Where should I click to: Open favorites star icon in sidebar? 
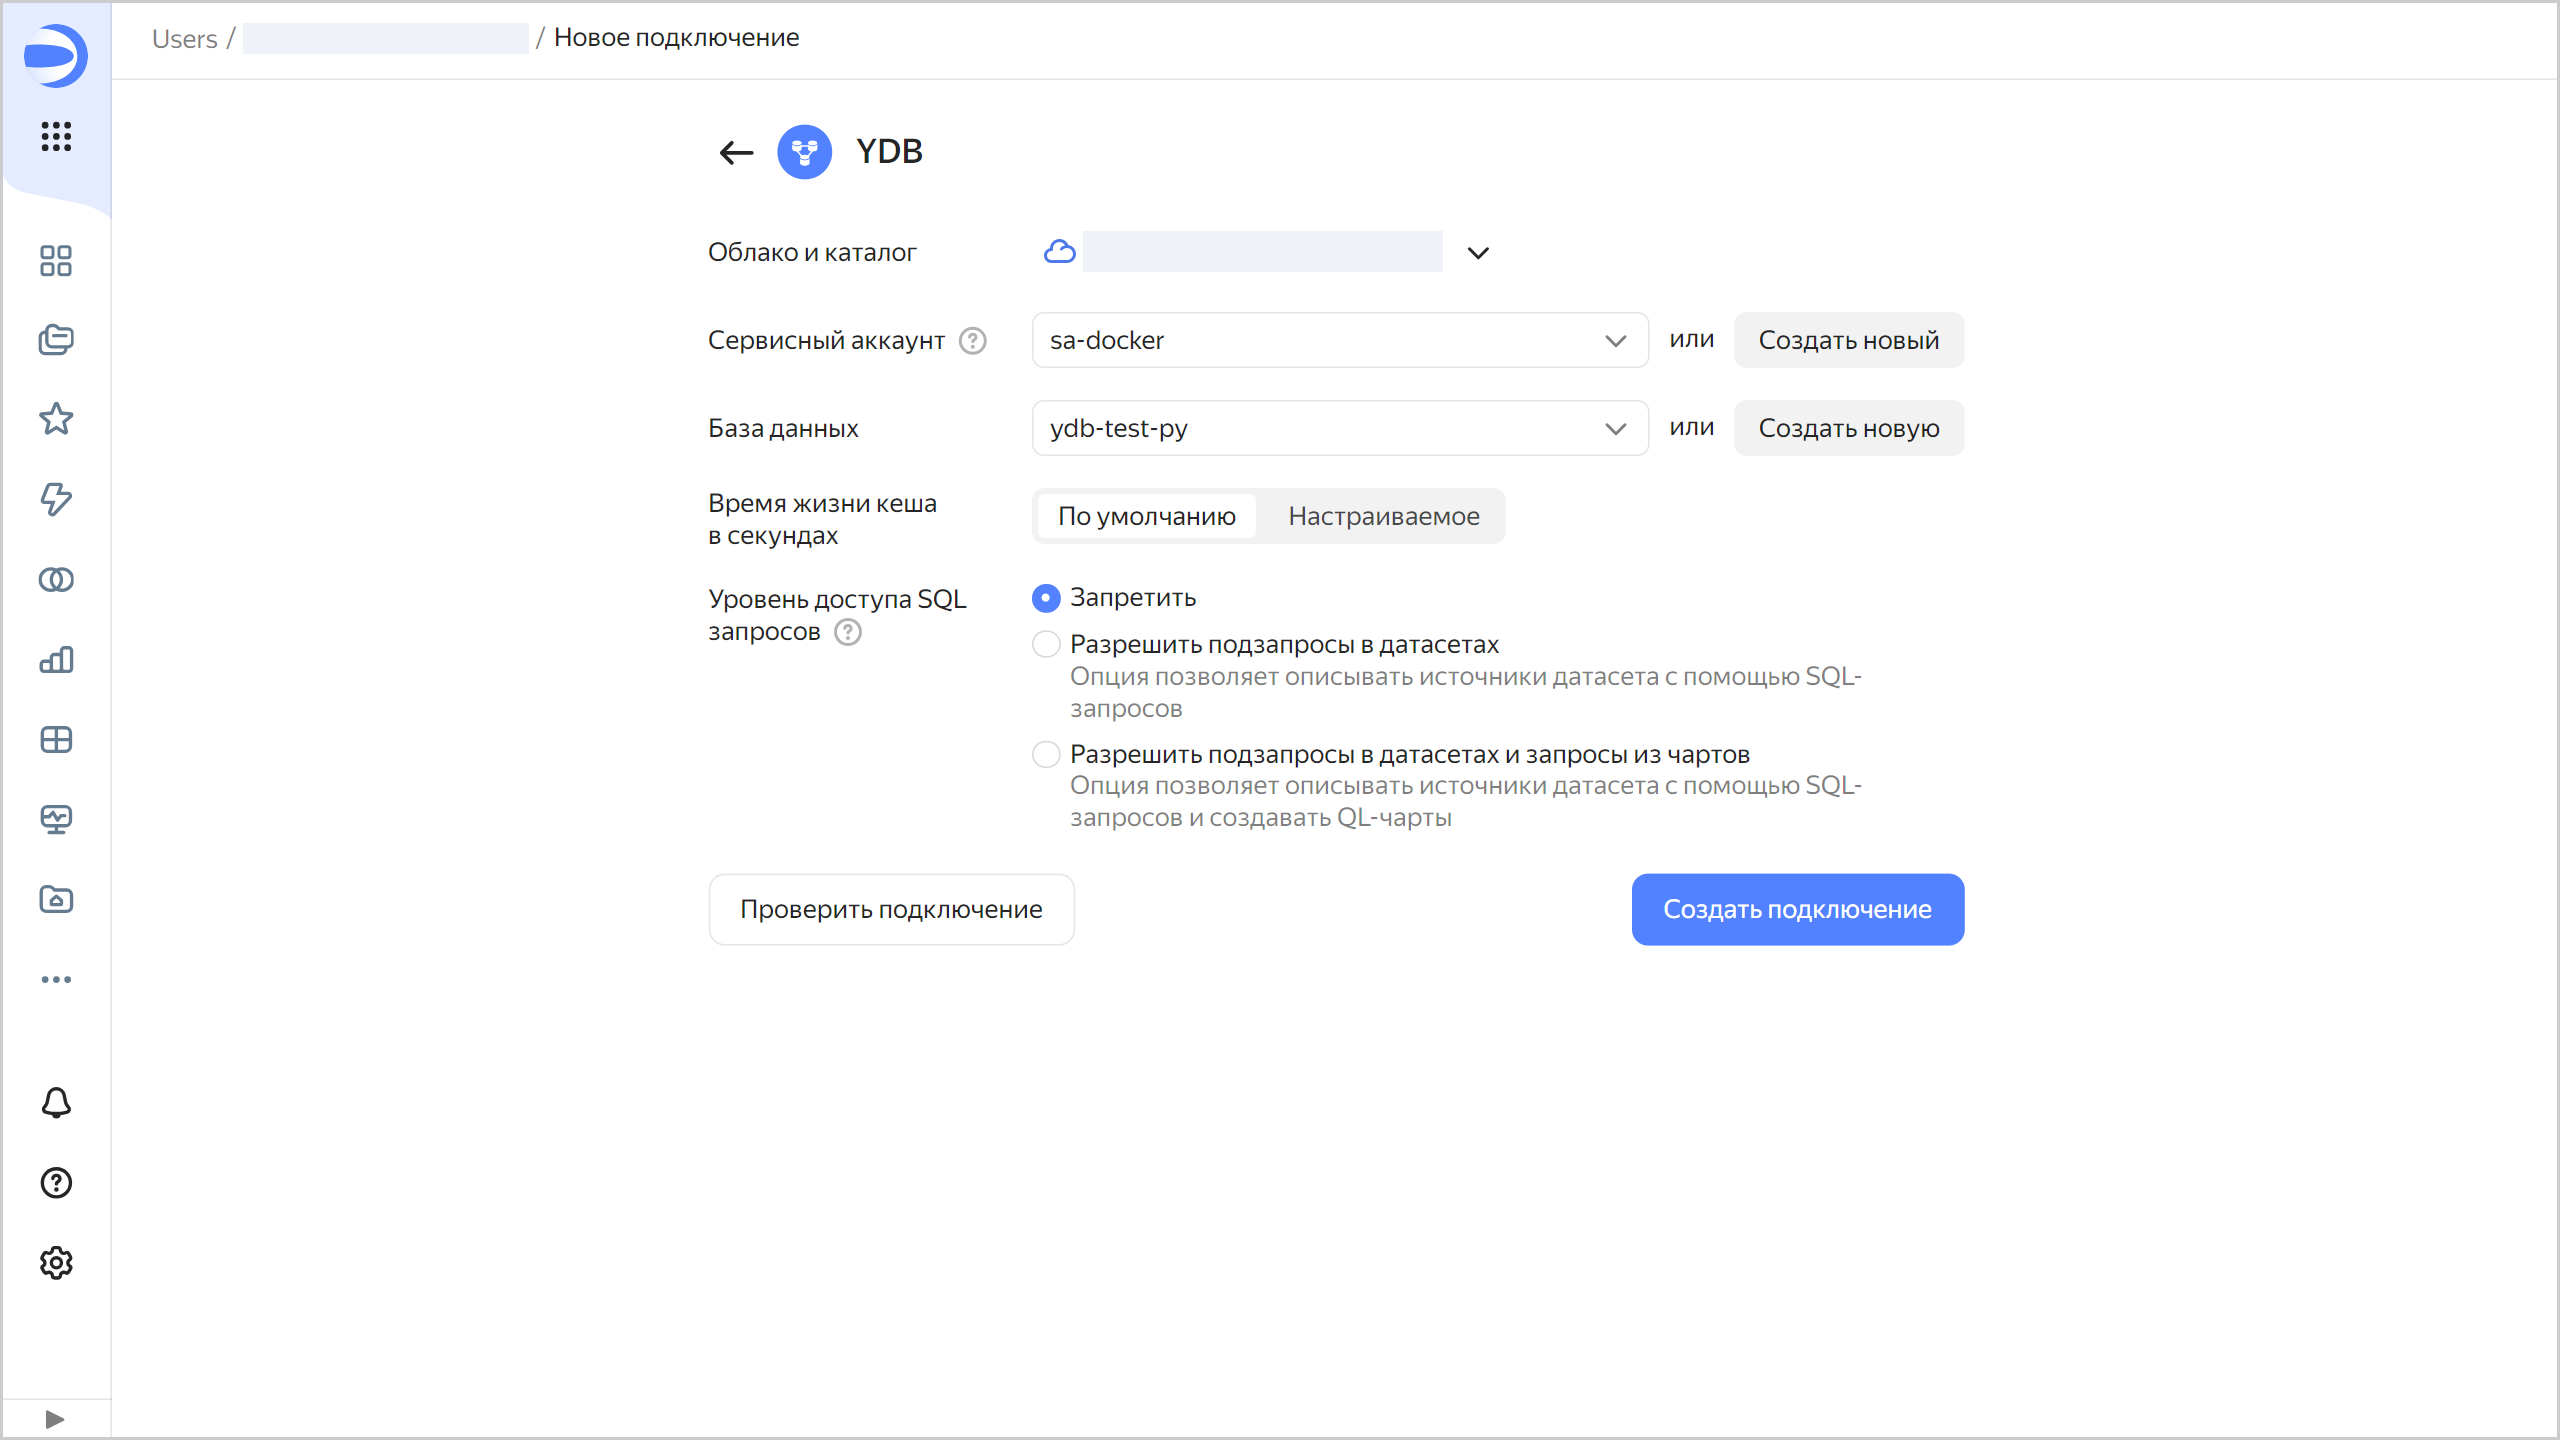tap(56, 419)
